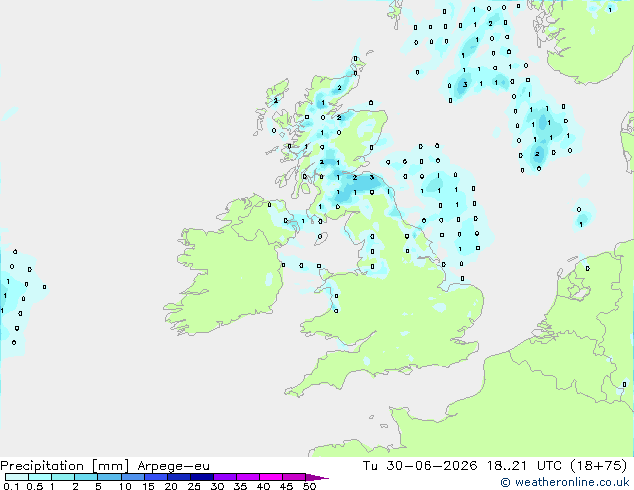This screenshot has width=634, height=490.
Task: Click the 2 value on Isle of Lewis
Action: pos(276,101)
